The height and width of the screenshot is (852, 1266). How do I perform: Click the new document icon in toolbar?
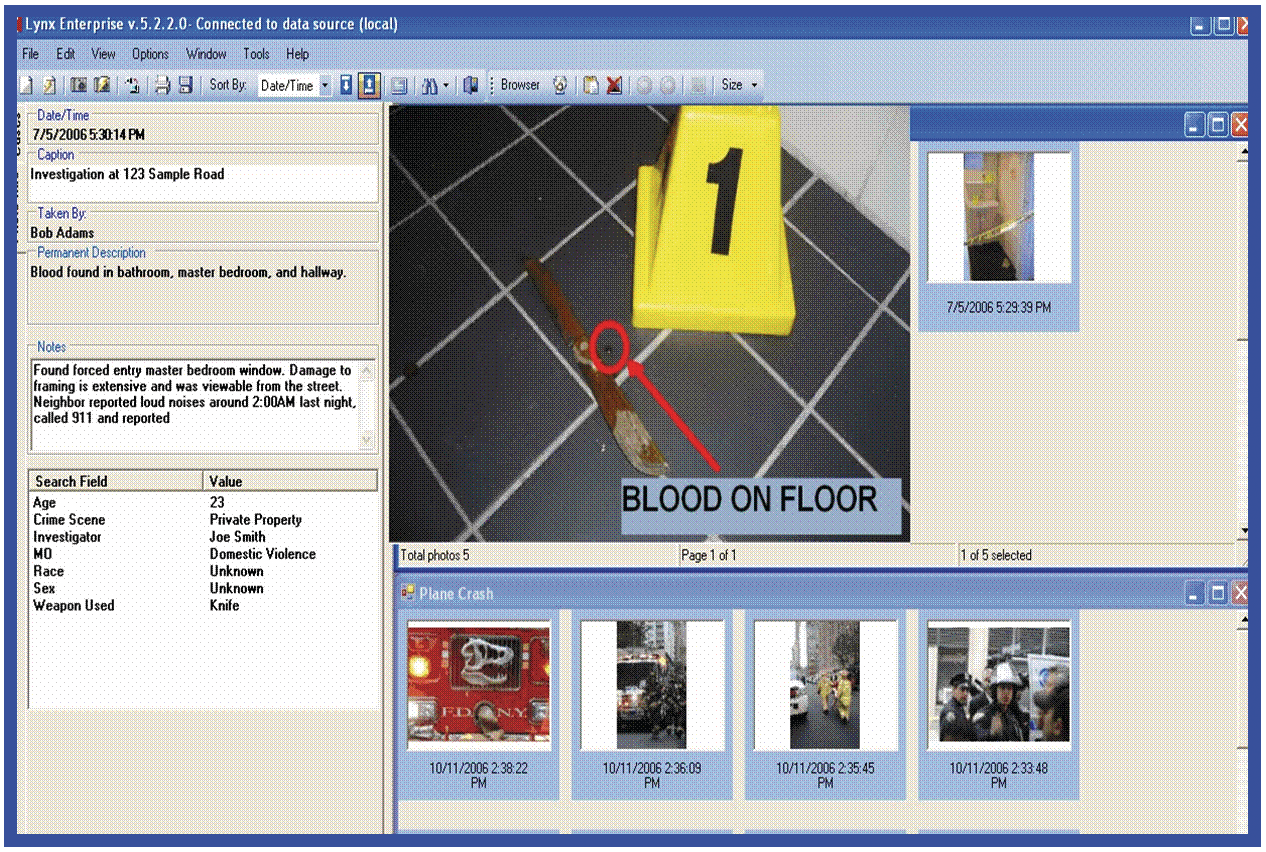27,86
